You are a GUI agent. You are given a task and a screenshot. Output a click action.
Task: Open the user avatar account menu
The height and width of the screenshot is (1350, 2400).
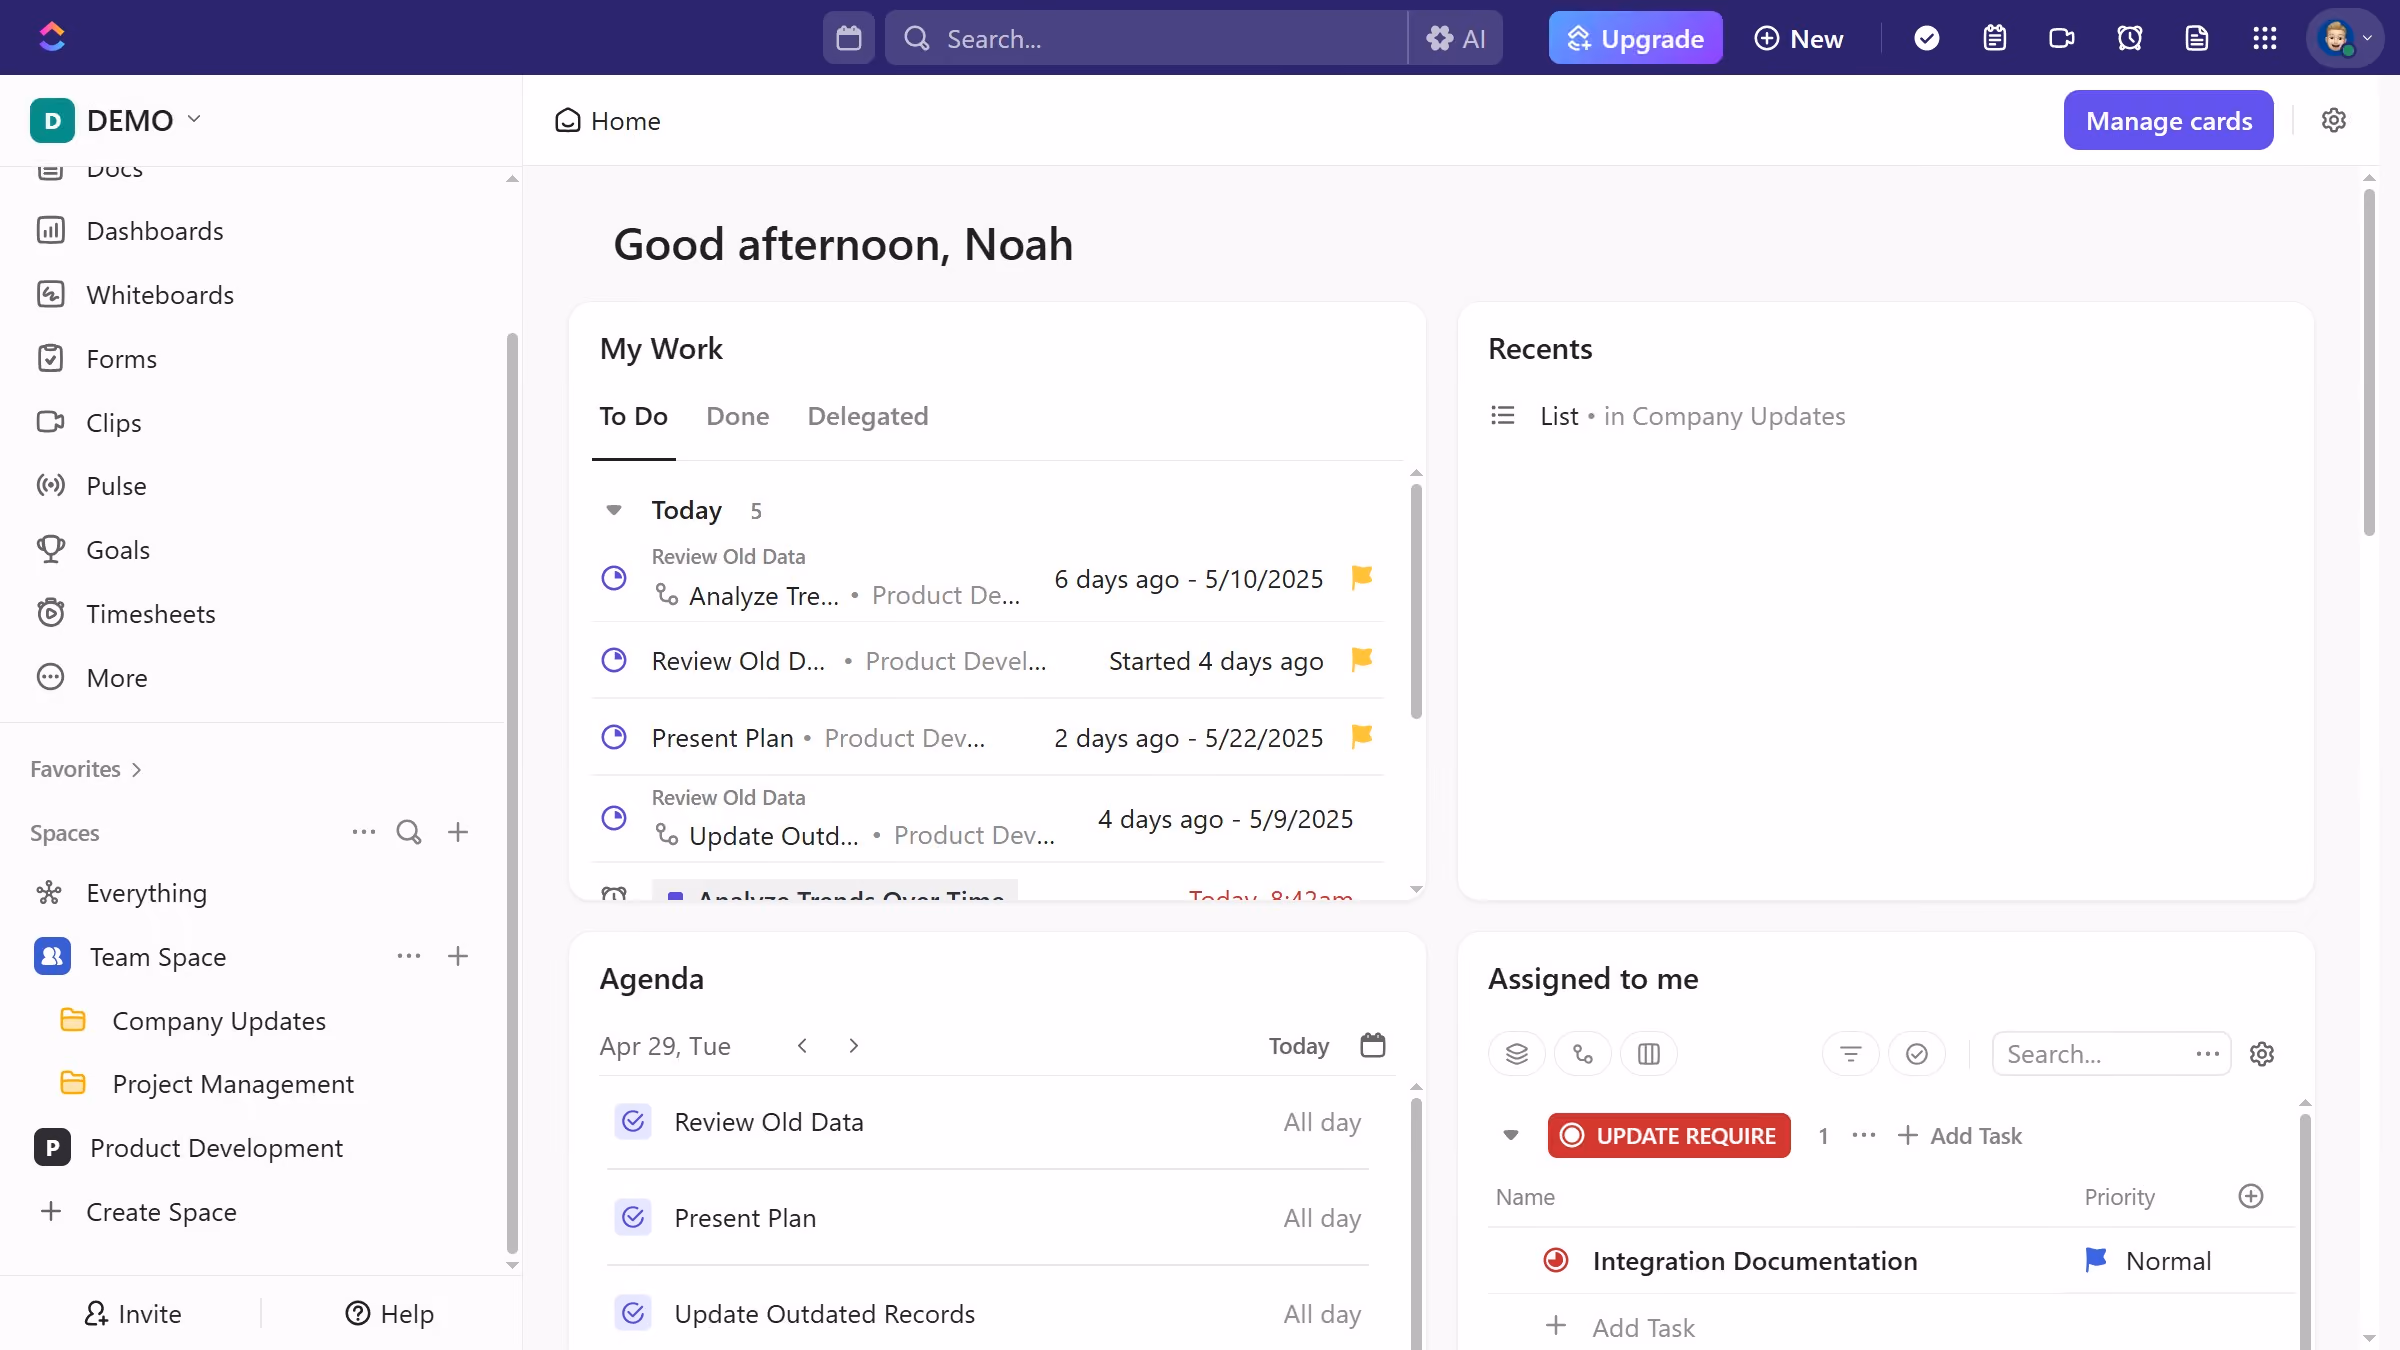[2344, 38]
